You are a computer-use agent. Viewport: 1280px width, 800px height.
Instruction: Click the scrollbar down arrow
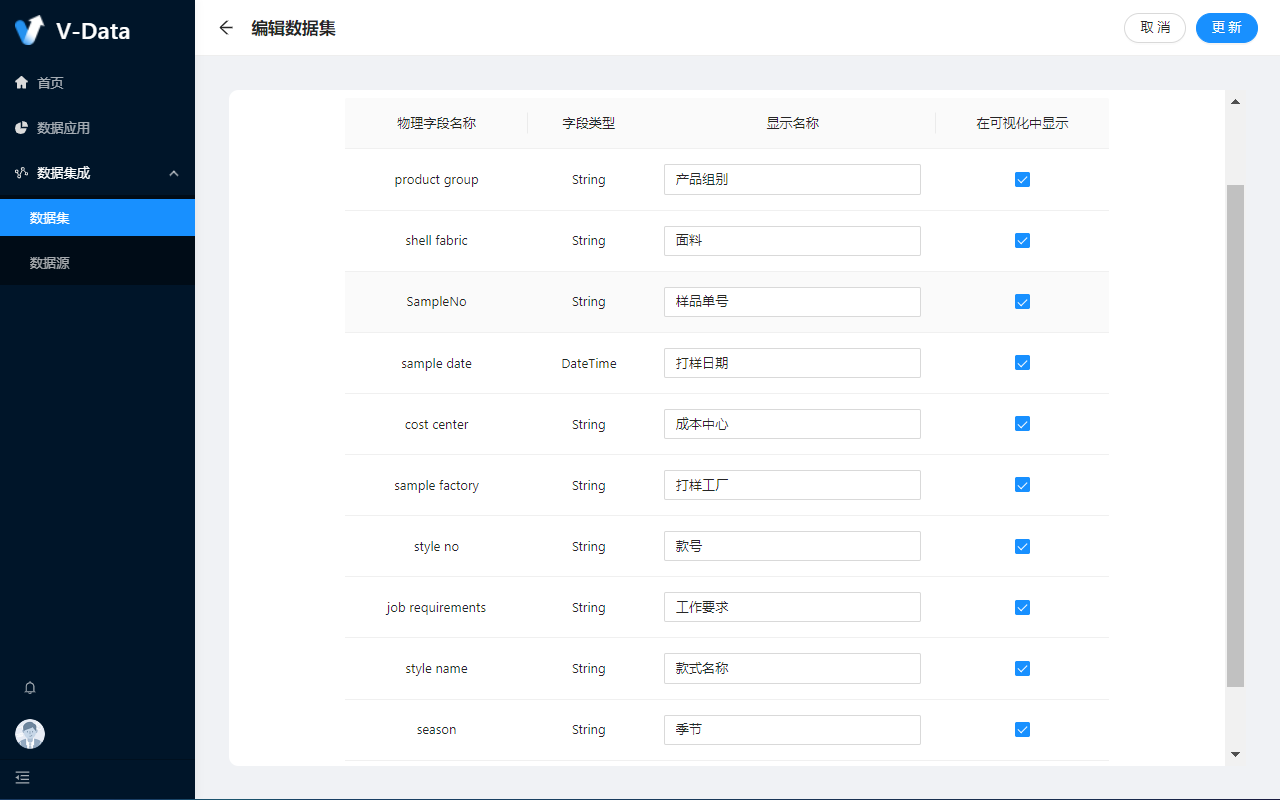pos(1235,754)
